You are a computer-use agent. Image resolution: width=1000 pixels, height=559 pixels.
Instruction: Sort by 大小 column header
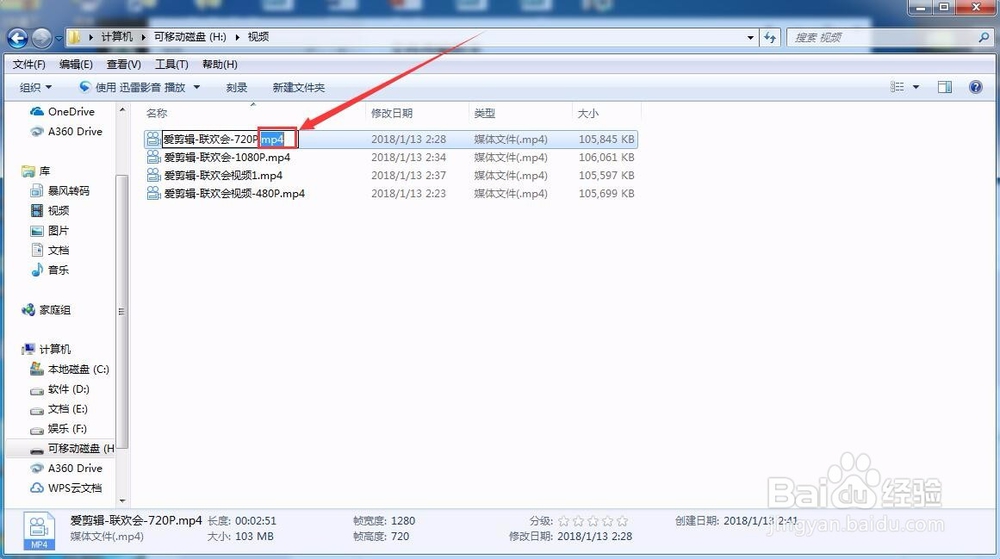[588, 113]
